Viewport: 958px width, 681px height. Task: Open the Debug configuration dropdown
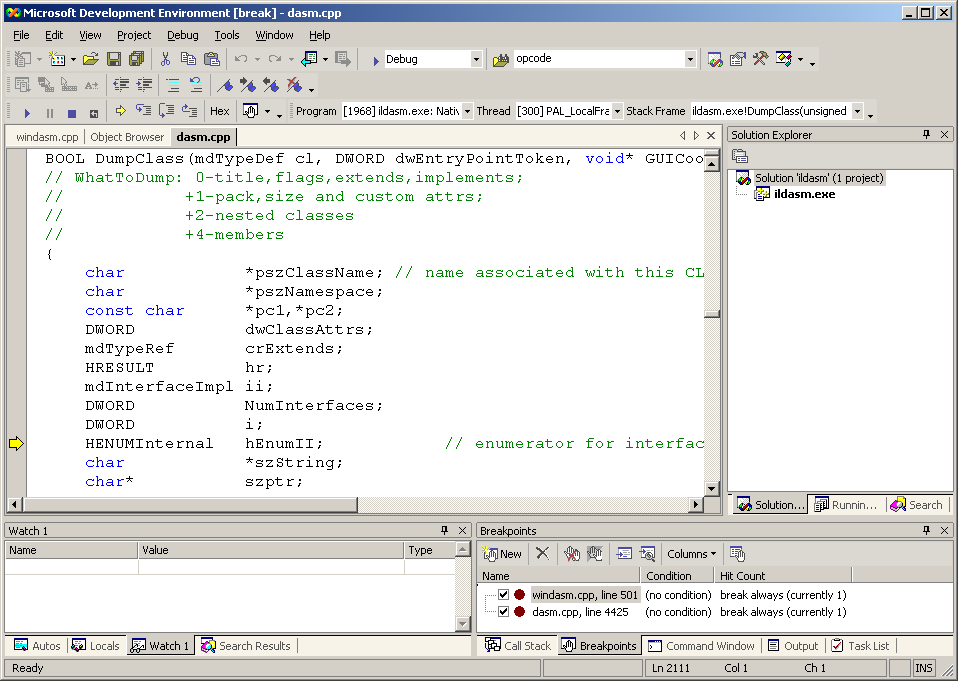coord(476,60)
